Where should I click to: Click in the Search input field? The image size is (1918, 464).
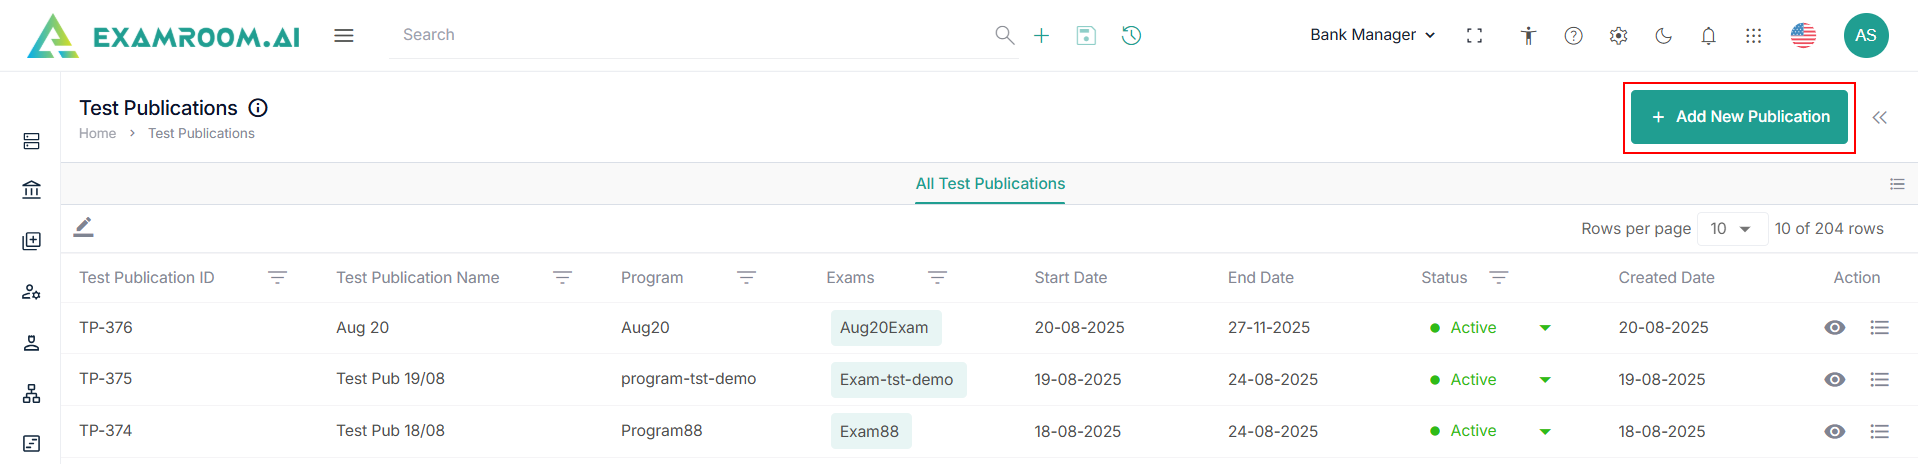tap(690, 35)
